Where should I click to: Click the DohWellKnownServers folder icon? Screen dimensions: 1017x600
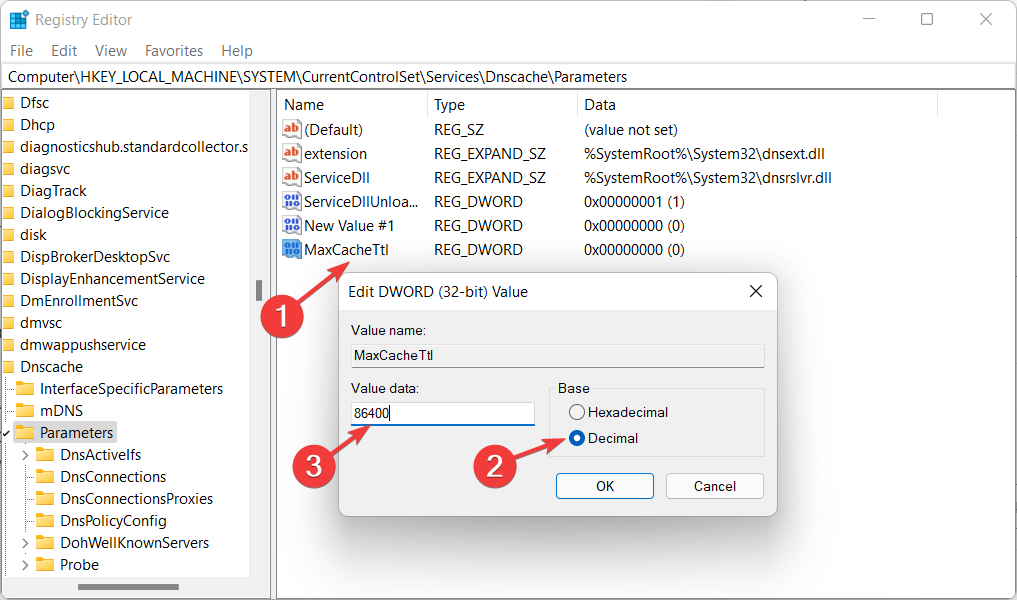click(x=44, y=543)
